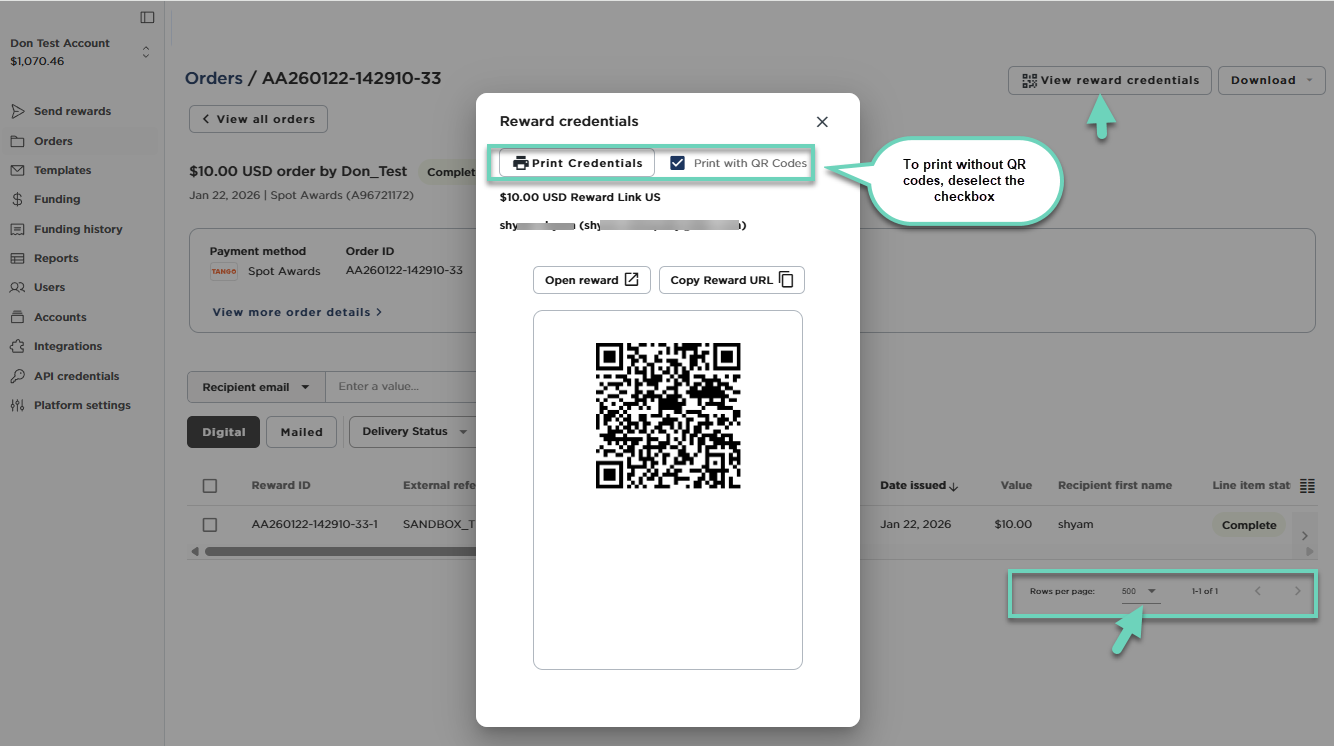The width and height of the screenshot is (1334, 746).
Task: Tick checkbox for reward AA260122-142910-33-1
Action: pos(210,525)
